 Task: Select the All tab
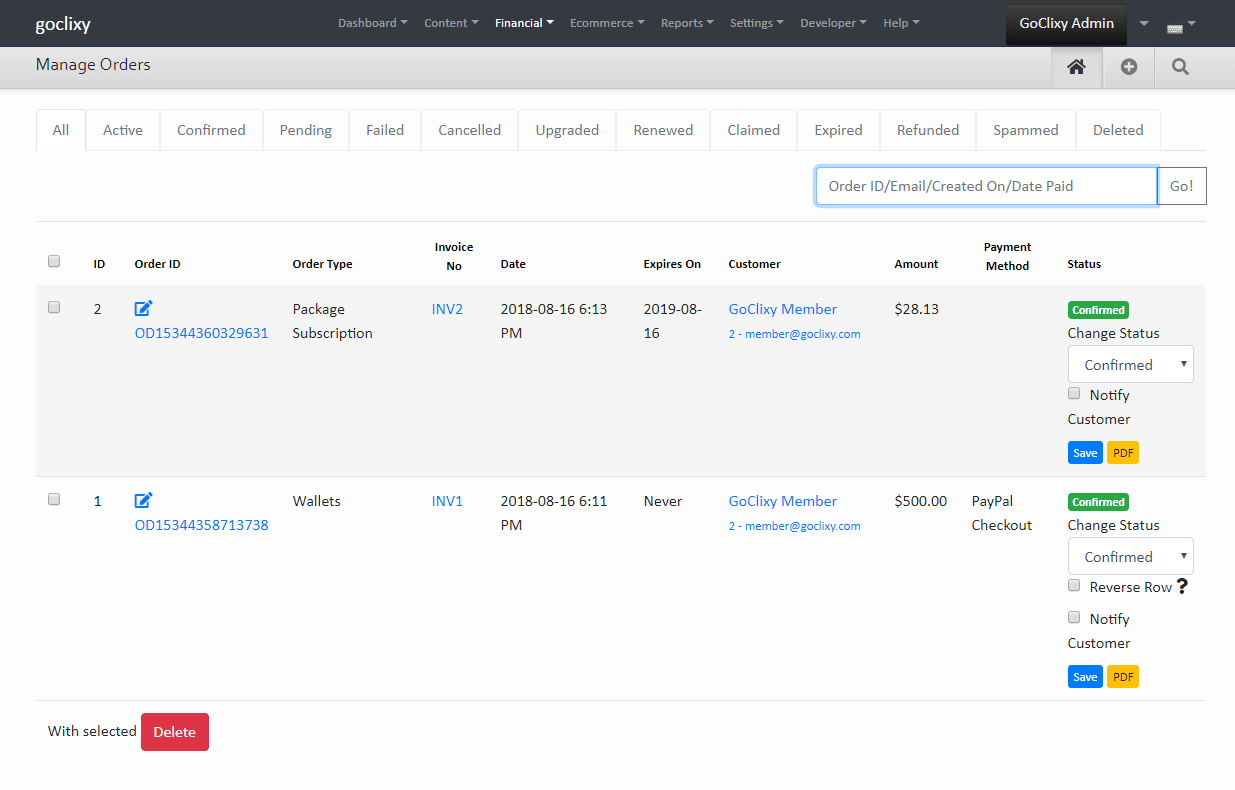coord(61,130)
